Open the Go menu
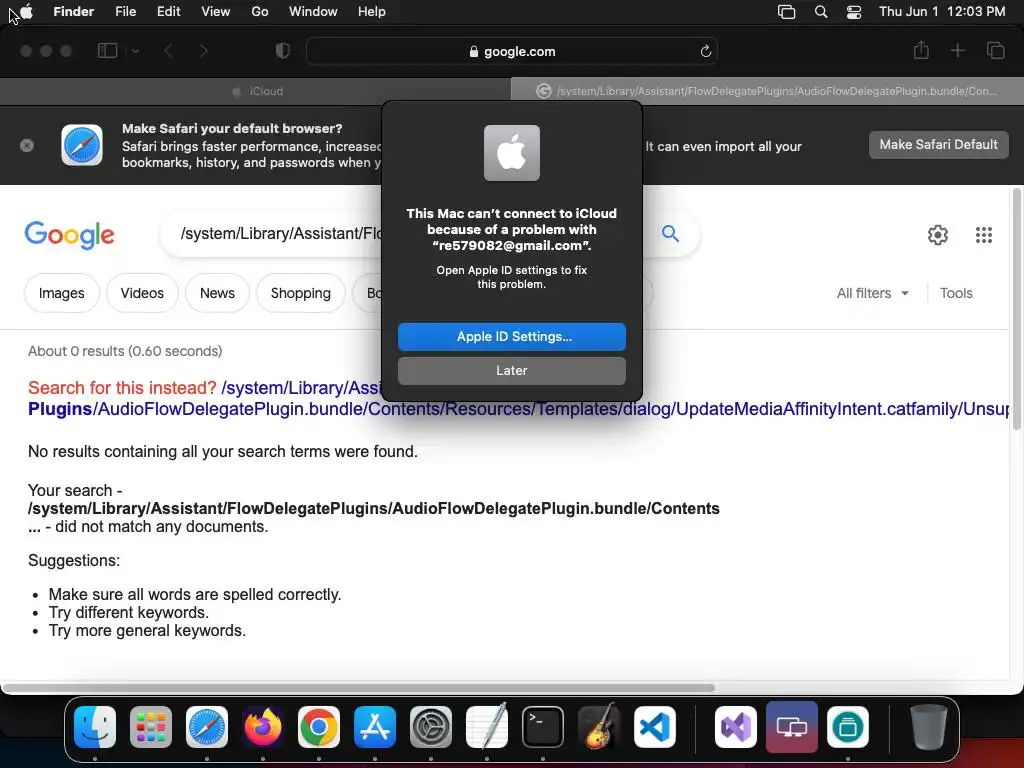Screen dimensions: 1024x768 click(260, 12)
